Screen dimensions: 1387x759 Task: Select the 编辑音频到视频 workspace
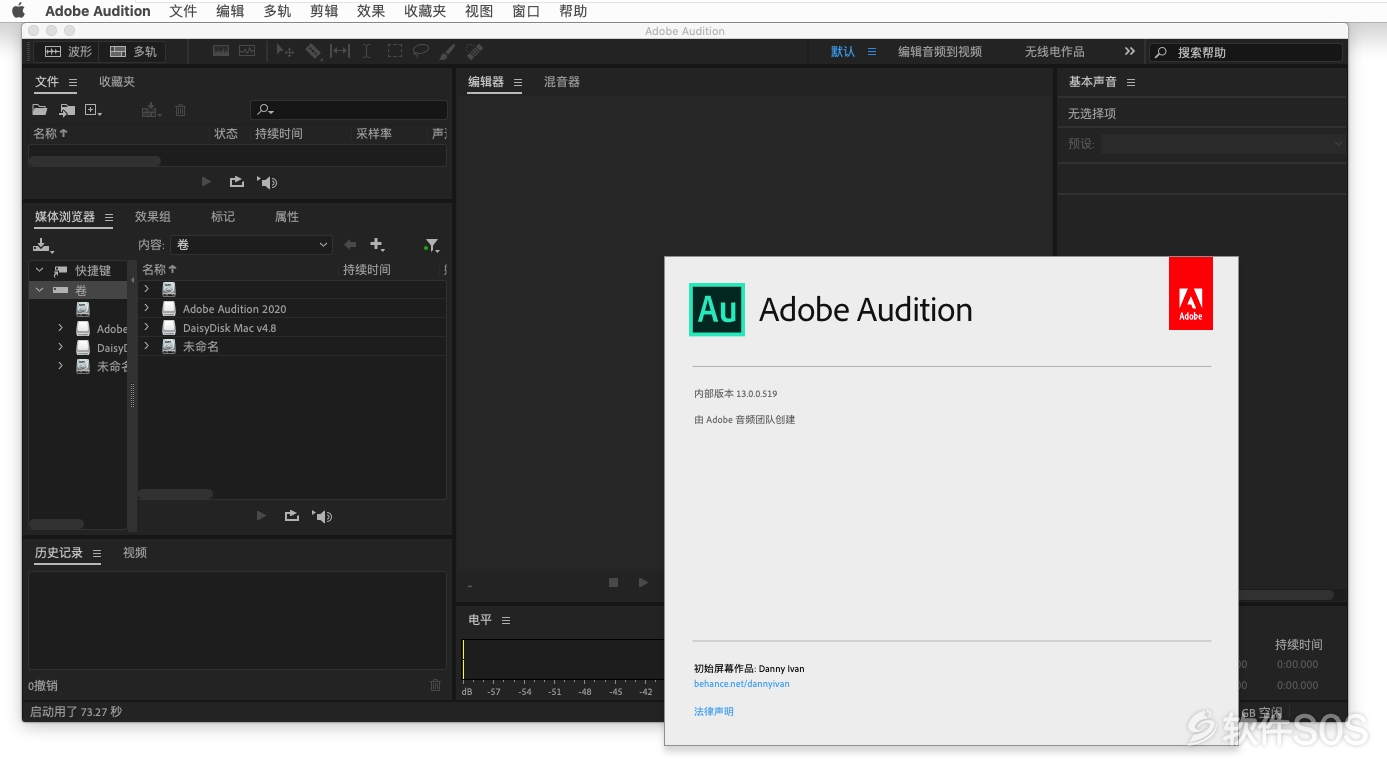[x=940, y=51]
